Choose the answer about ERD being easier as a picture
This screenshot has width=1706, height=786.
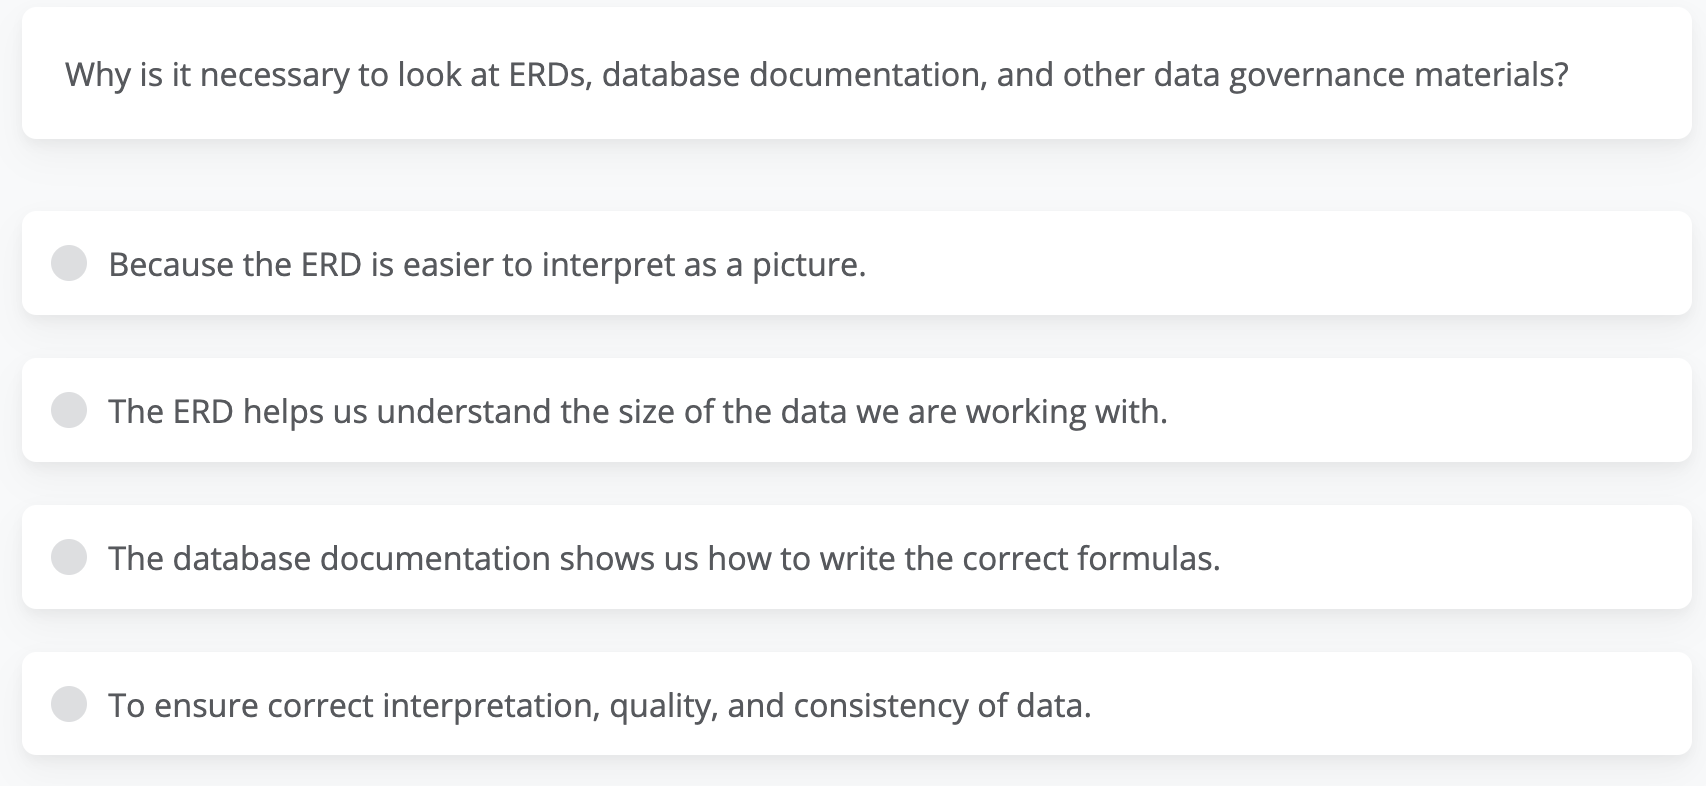487,263
